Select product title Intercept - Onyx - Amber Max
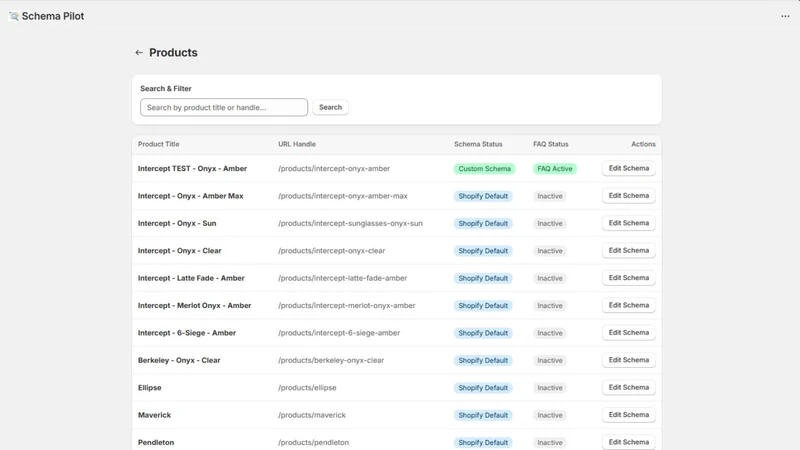The width and height of the screenshot is (800, 450). [190, 196]
